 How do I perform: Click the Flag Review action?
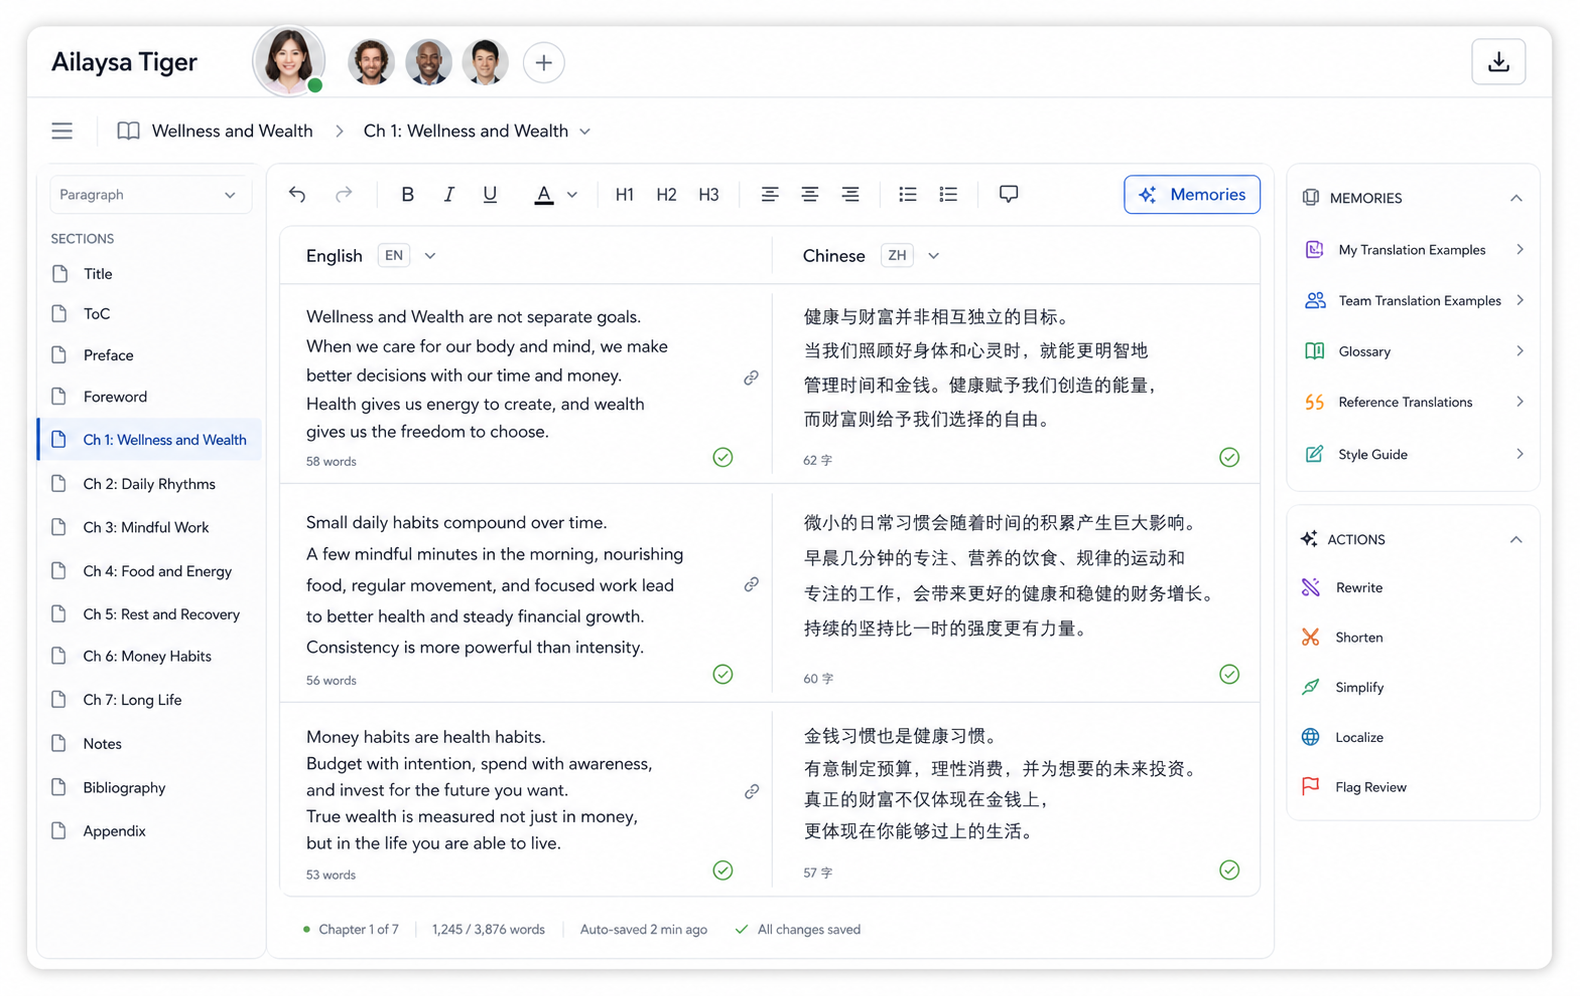(x=1353, y=787)
